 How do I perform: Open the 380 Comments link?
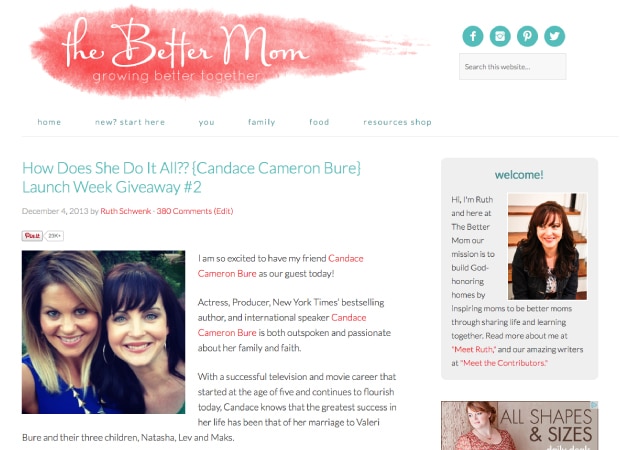point(184,211)
